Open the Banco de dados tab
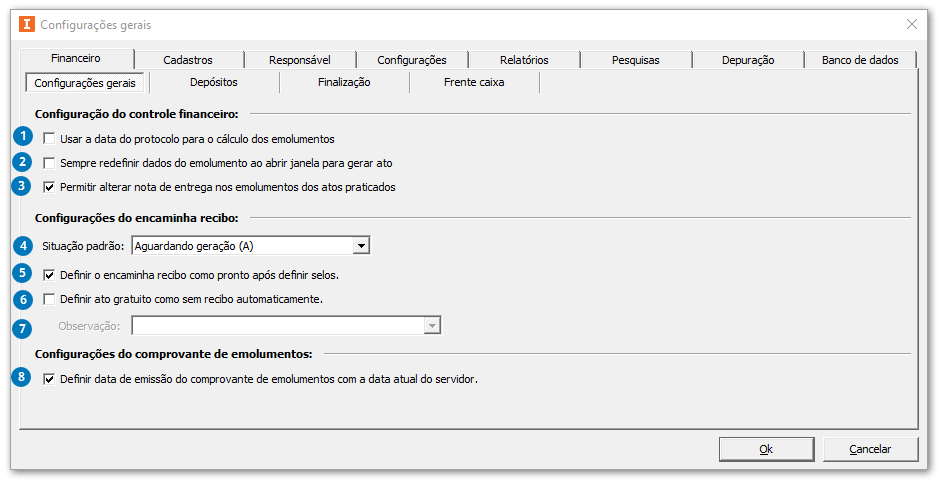The height and width of the screenshot is (483, 941). click(x=860, y=60)
